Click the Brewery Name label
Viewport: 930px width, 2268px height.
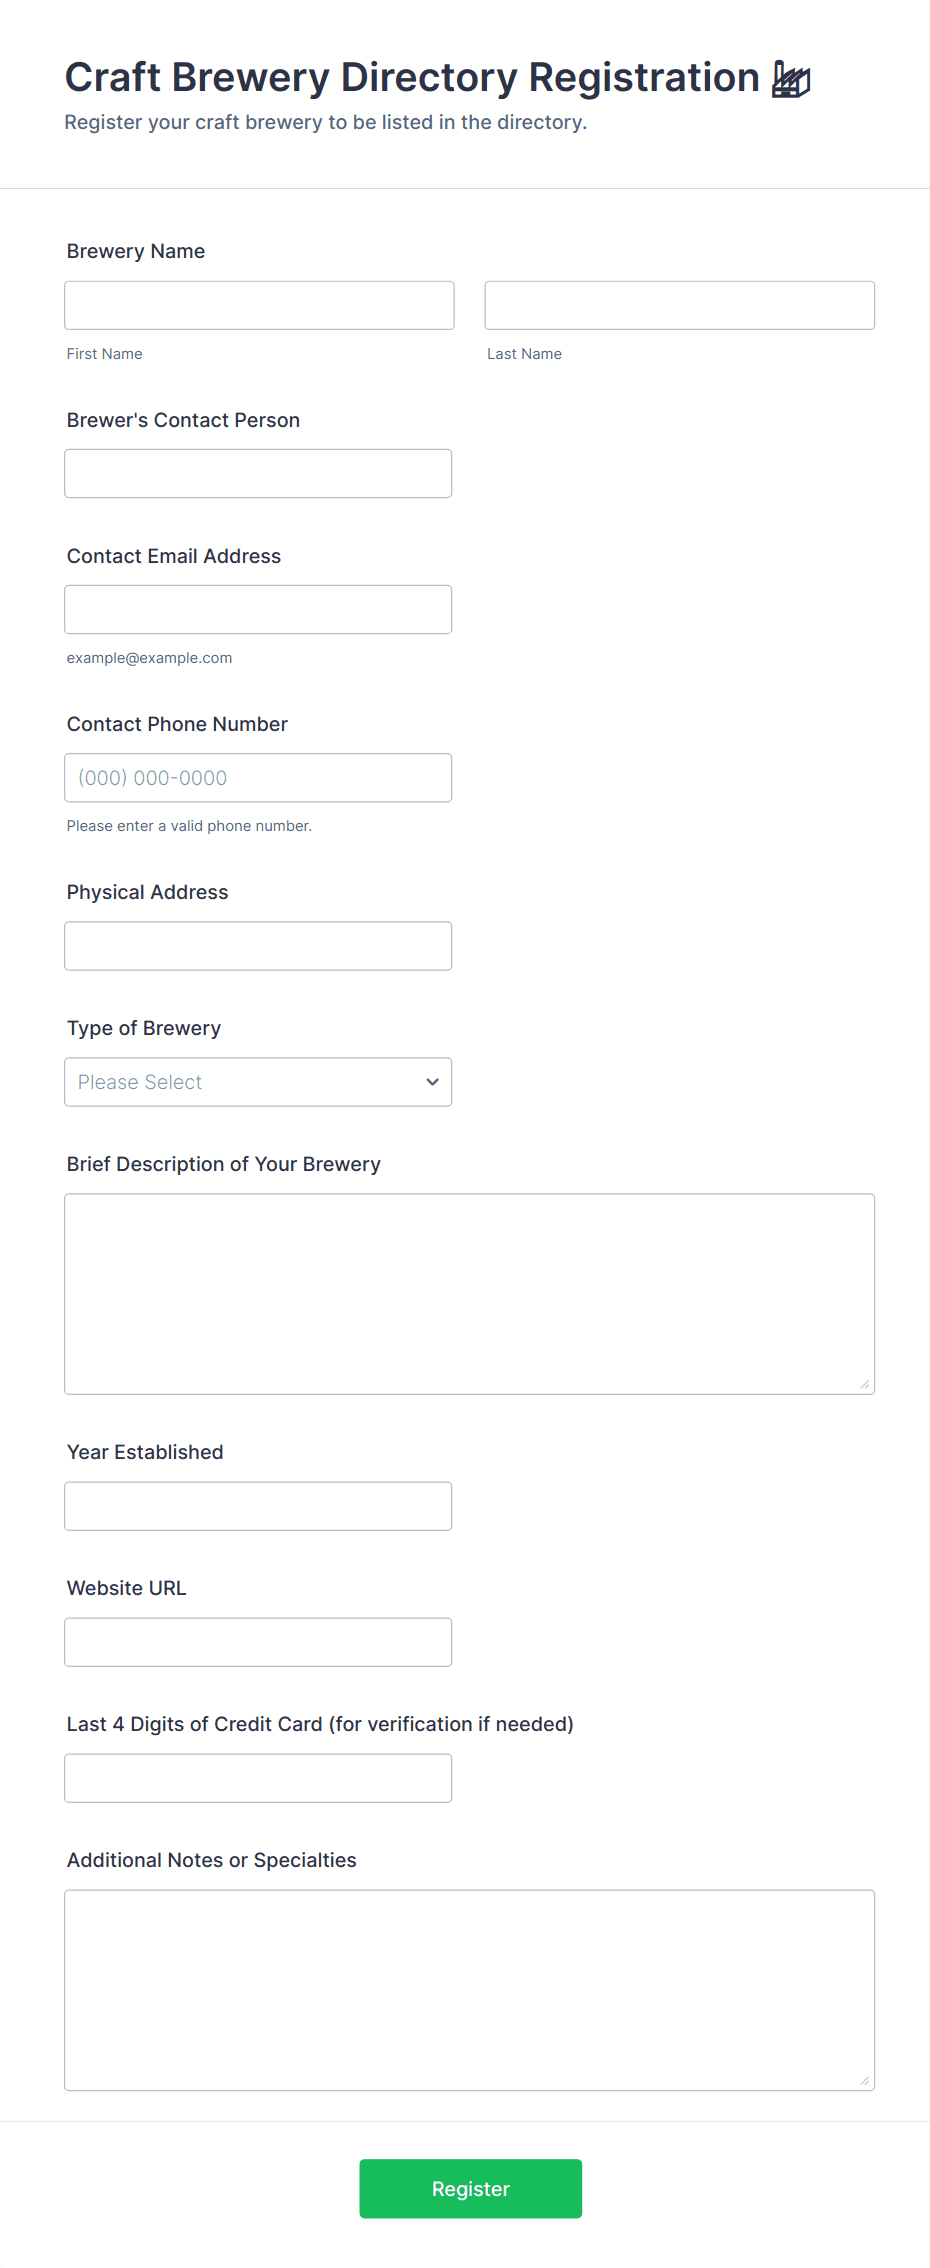pyautogui.click(x=136, y=251)
